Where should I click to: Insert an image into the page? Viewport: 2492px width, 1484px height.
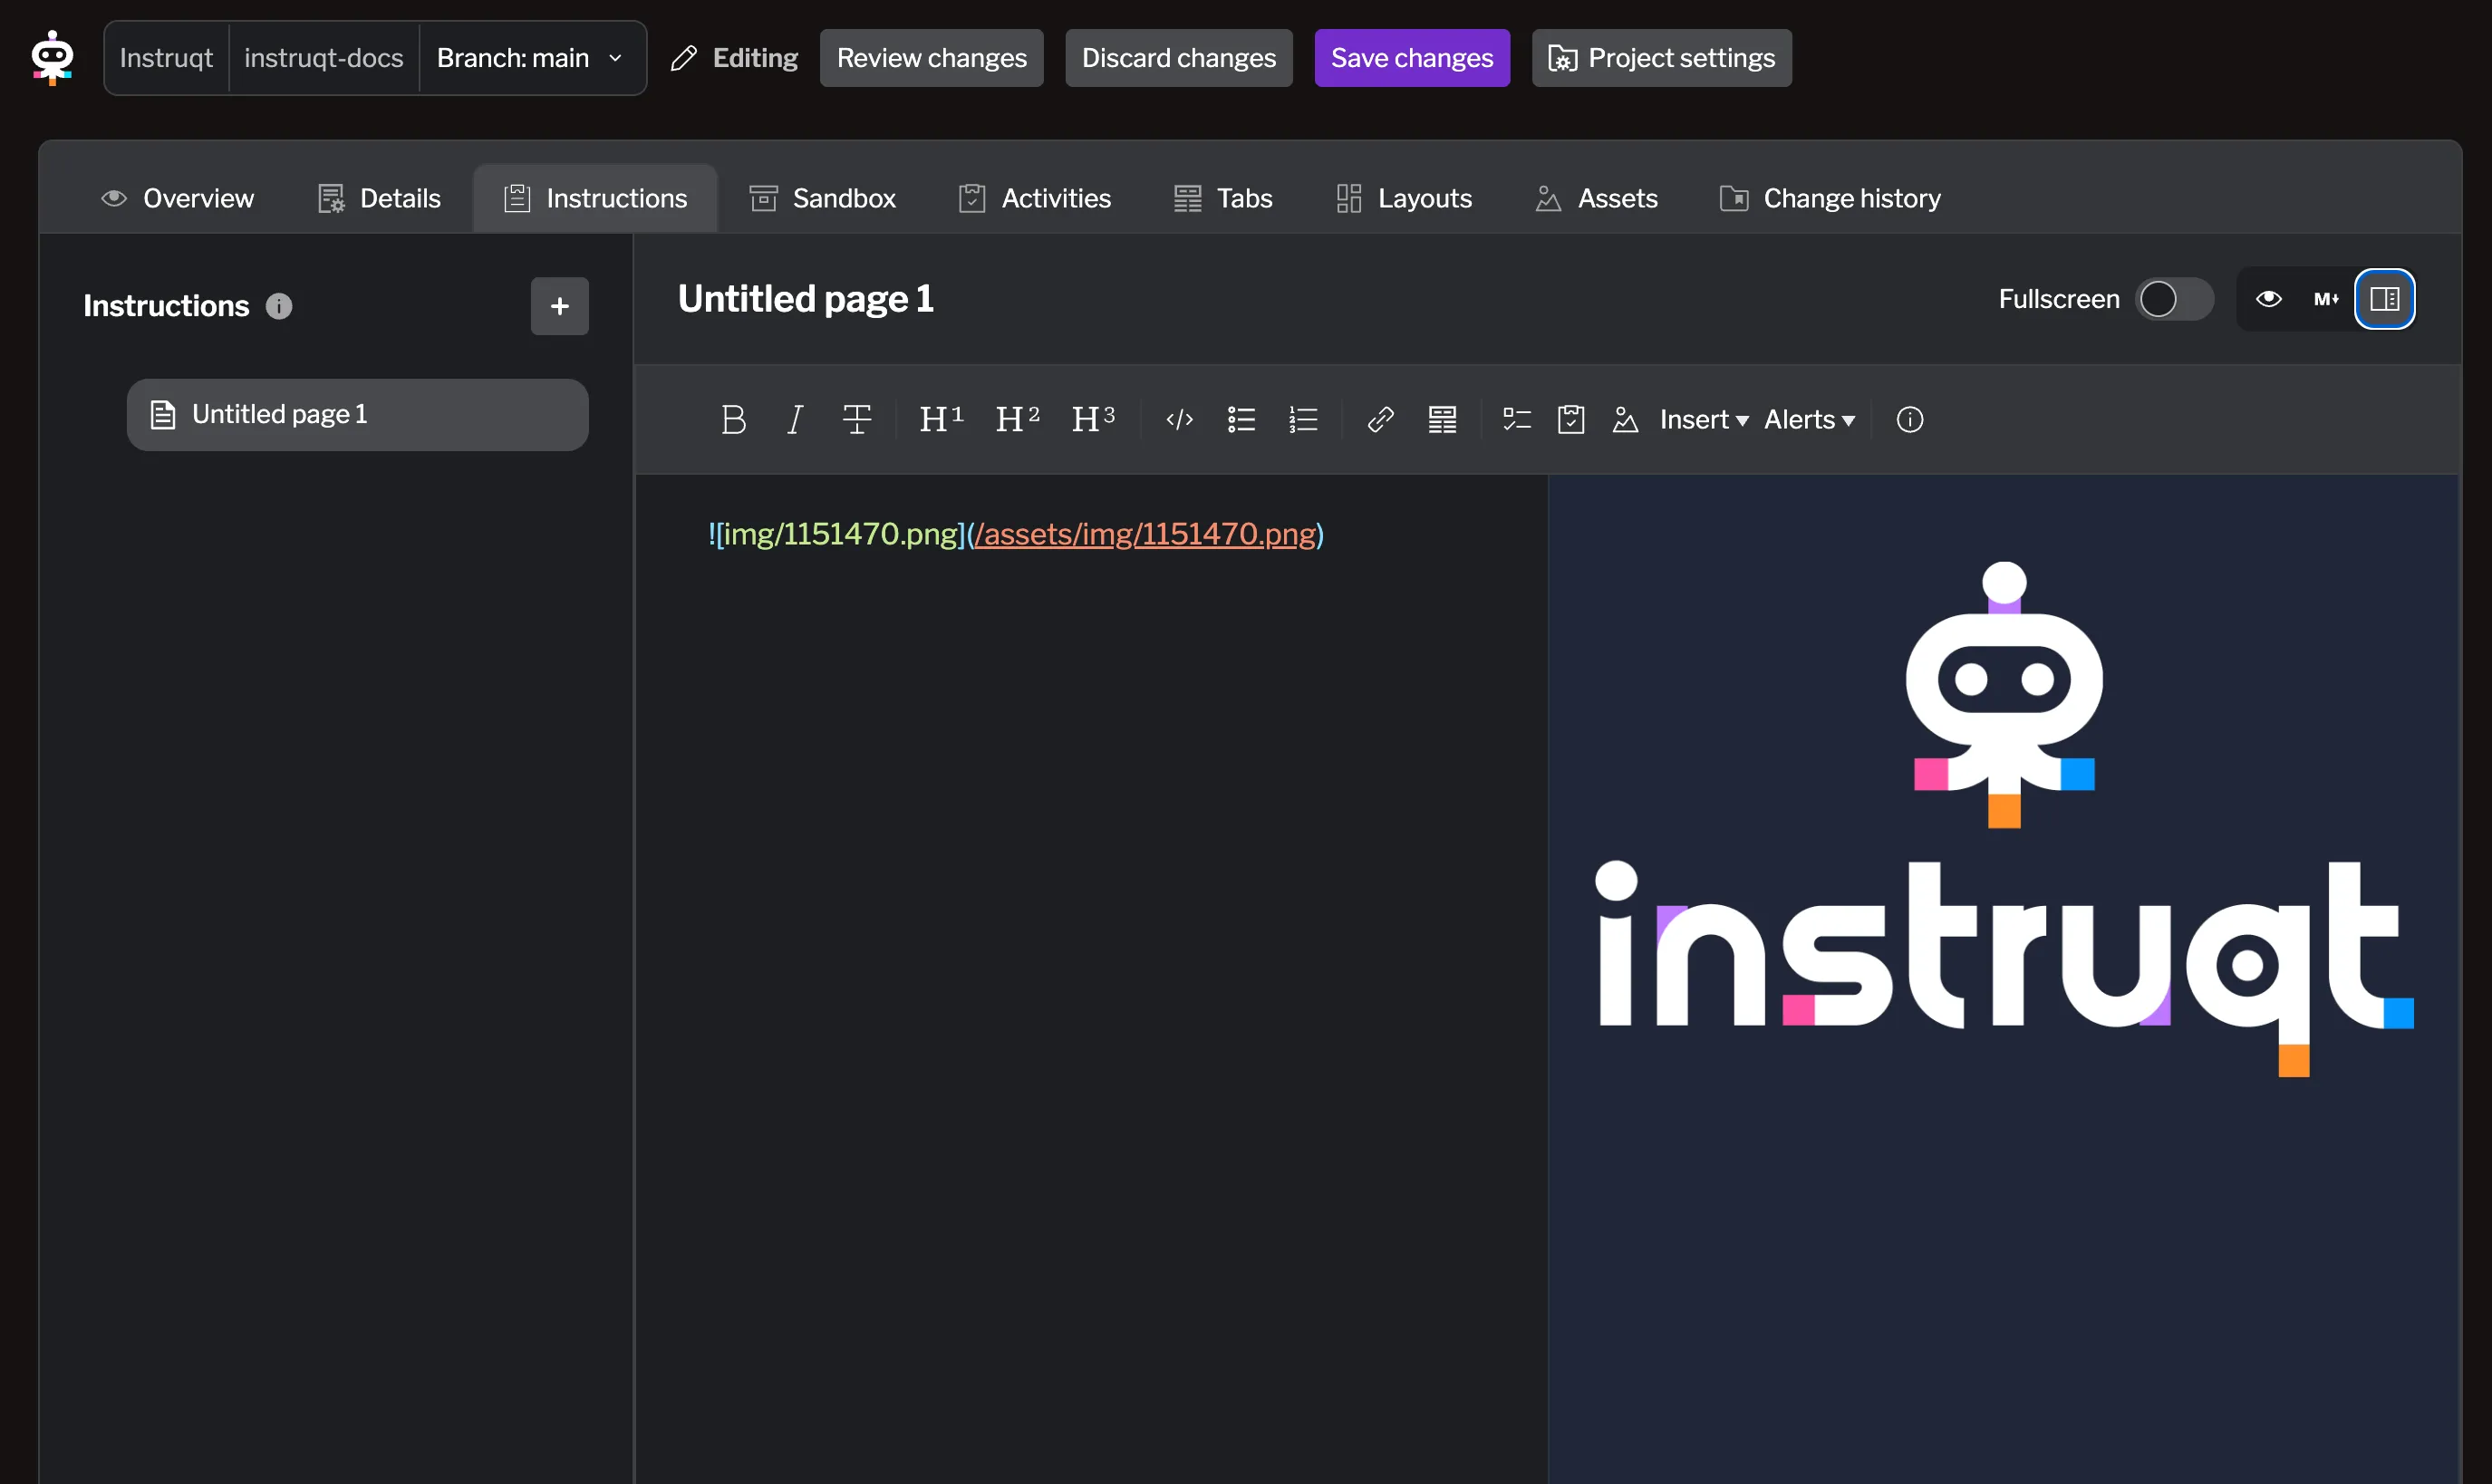(1625, 419)
